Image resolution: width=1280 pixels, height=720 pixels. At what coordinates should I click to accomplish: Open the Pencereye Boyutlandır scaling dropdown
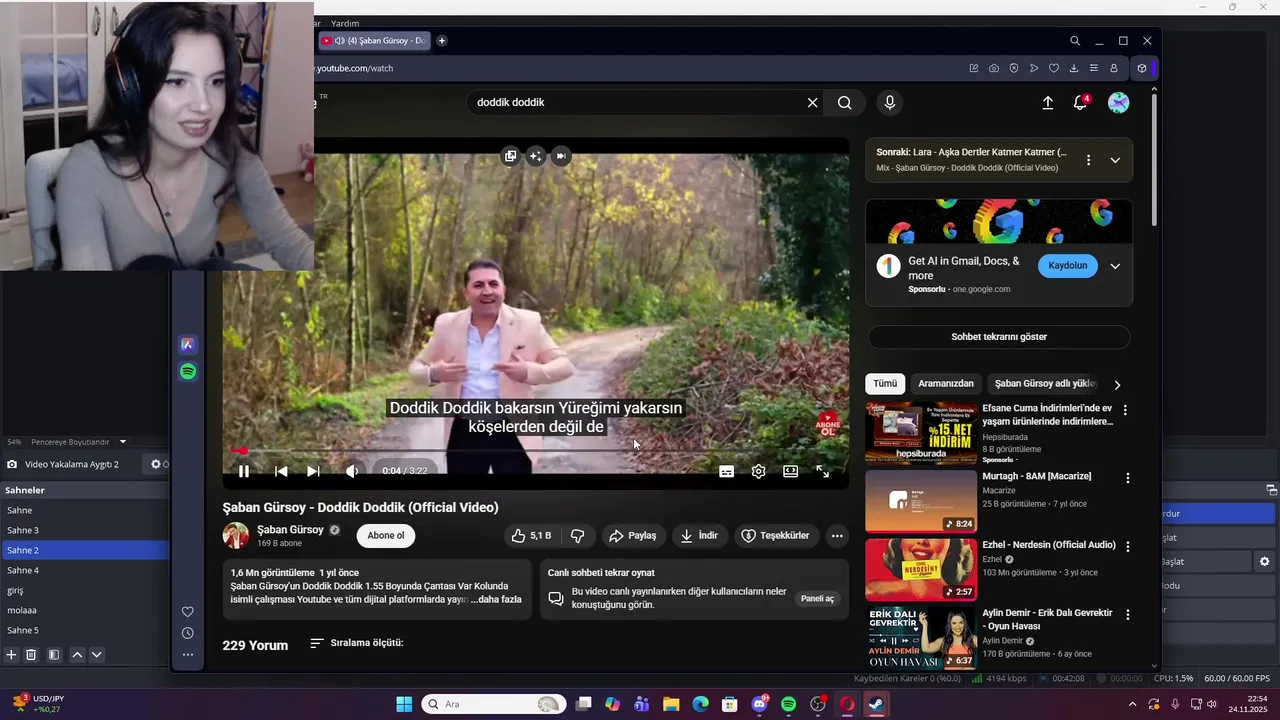click(78, 442)
